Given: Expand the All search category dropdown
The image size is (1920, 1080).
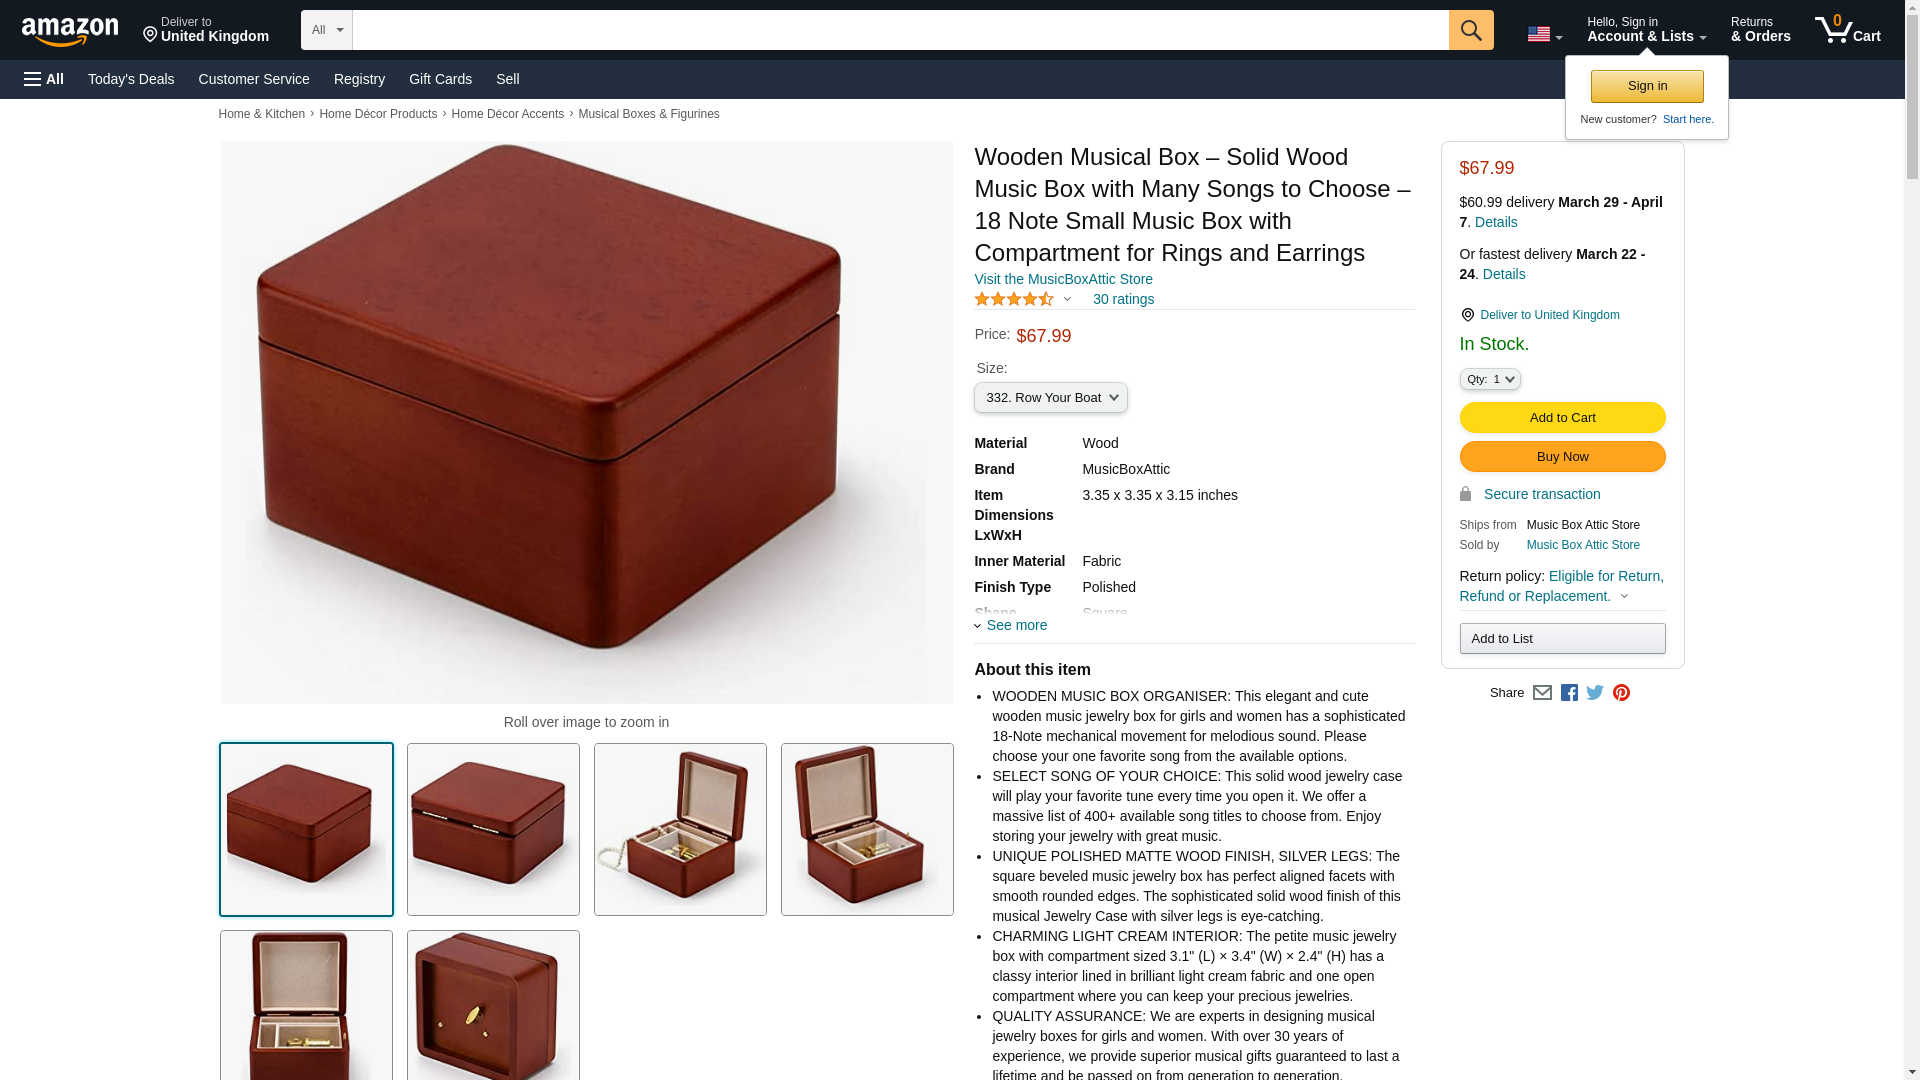Looking at the screenshot, I should pos(327,30).
